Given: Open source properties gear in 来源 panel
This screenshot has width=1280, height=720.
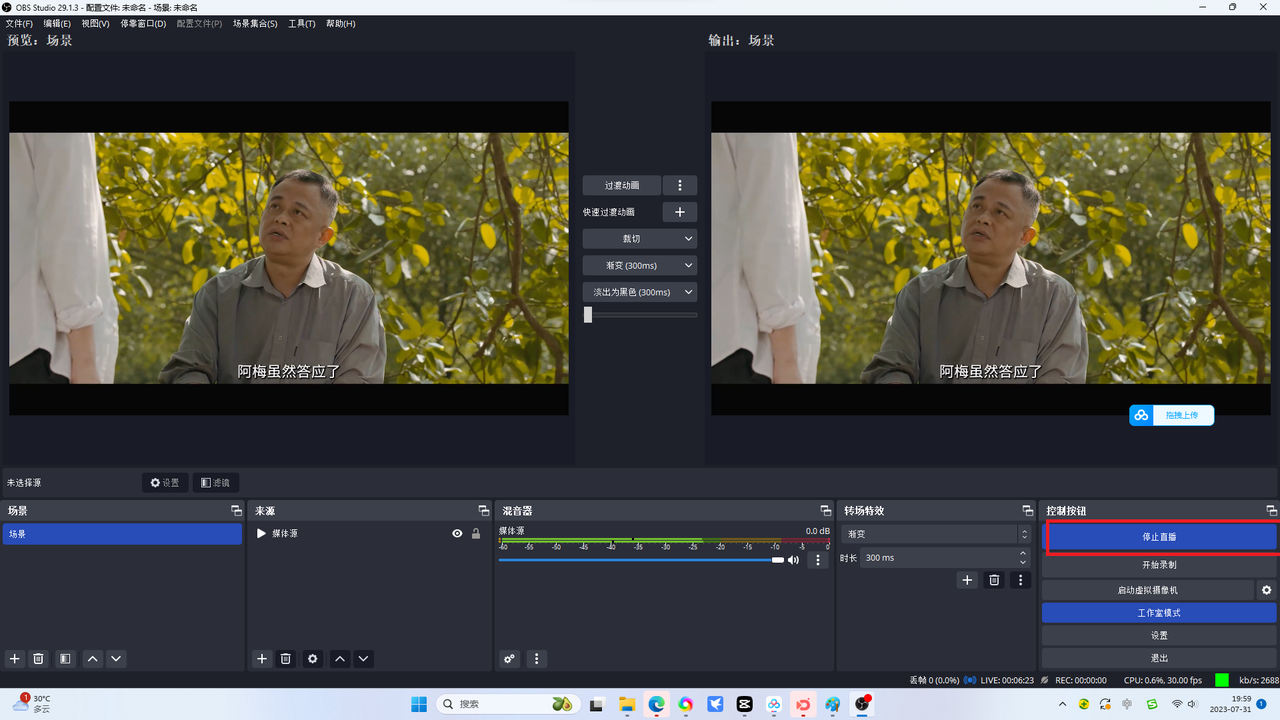Looking at the screenshot, I should pyautogui.click(x=313, y=659).
